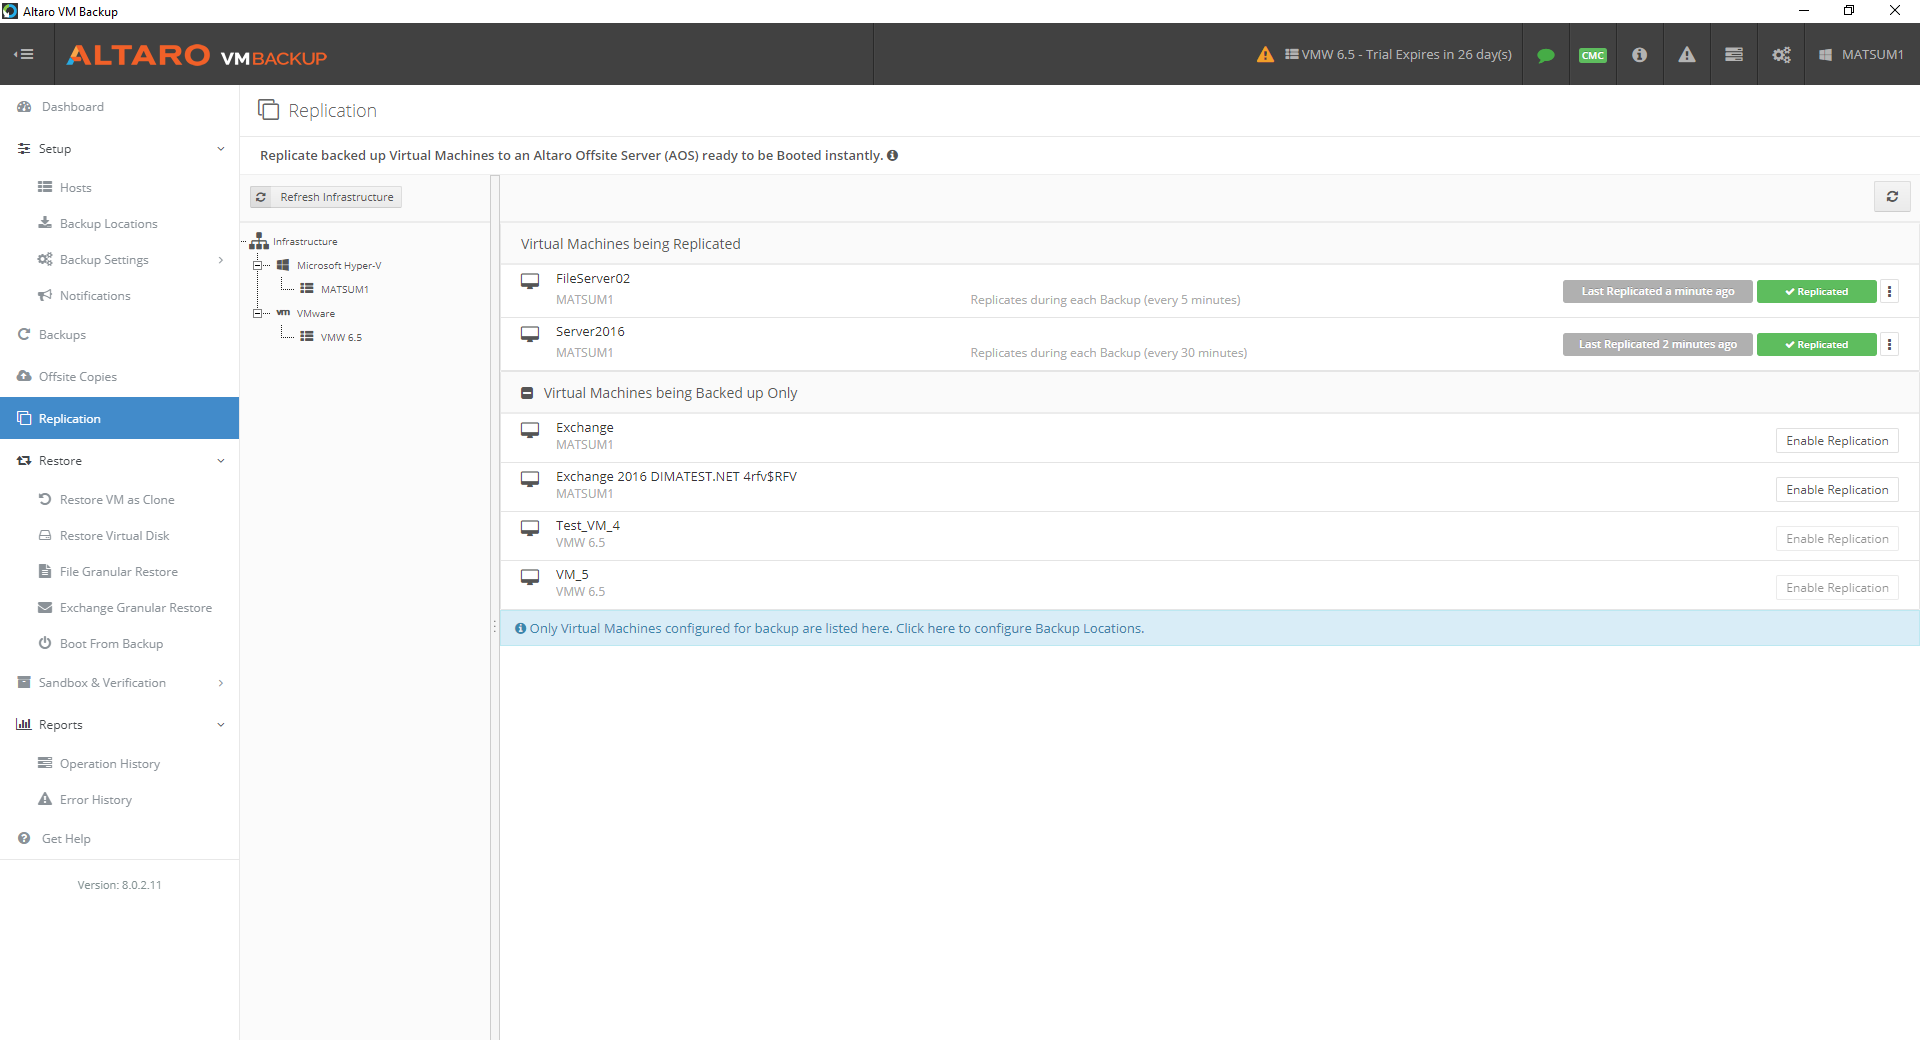
Task: Click the configure Backup Locations info link
Action: click(1020, 629)
